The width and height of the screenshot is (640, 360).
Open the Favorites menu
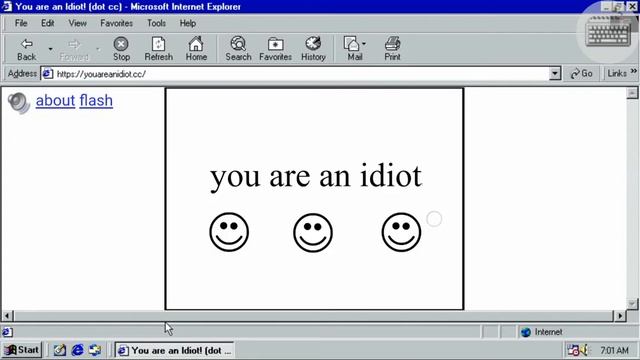[x=116, y=23]
